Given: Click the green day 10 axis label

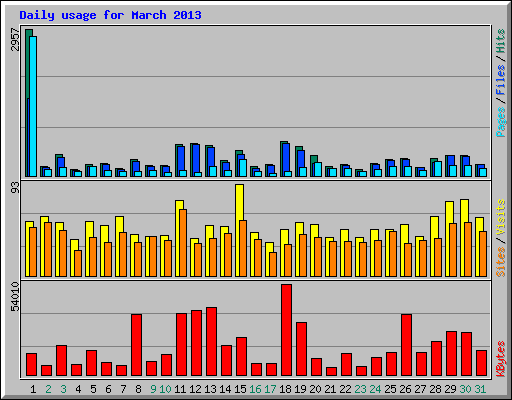Looking at the screenshot, I should click(165, 389).
